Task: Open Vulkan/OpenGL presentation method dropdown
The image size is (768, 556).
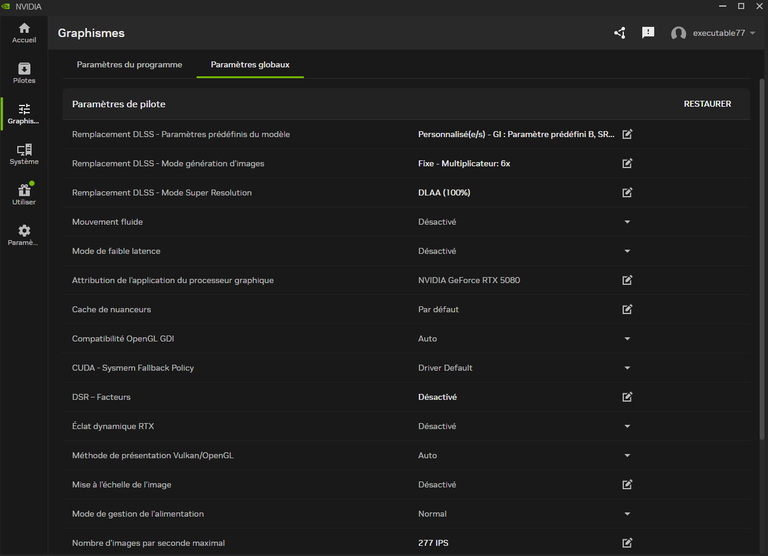Action: tap(627, 456)
